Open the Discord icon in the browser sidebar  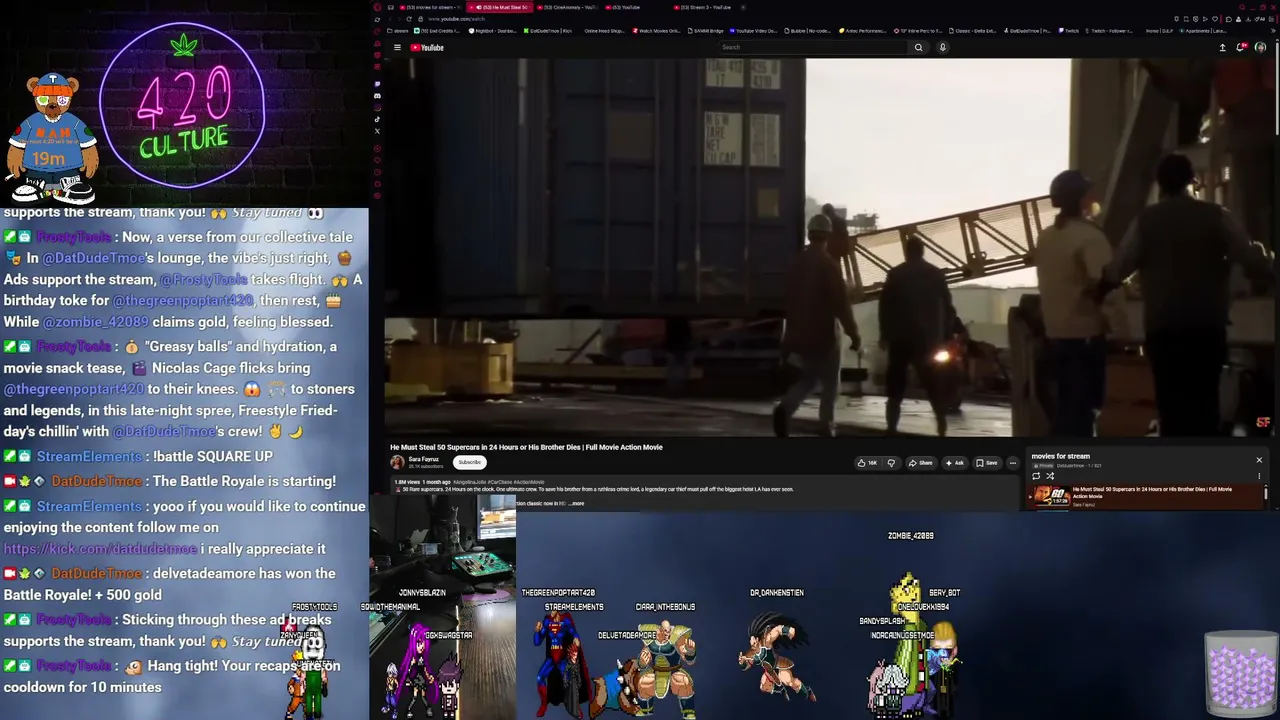click(377, 96)
